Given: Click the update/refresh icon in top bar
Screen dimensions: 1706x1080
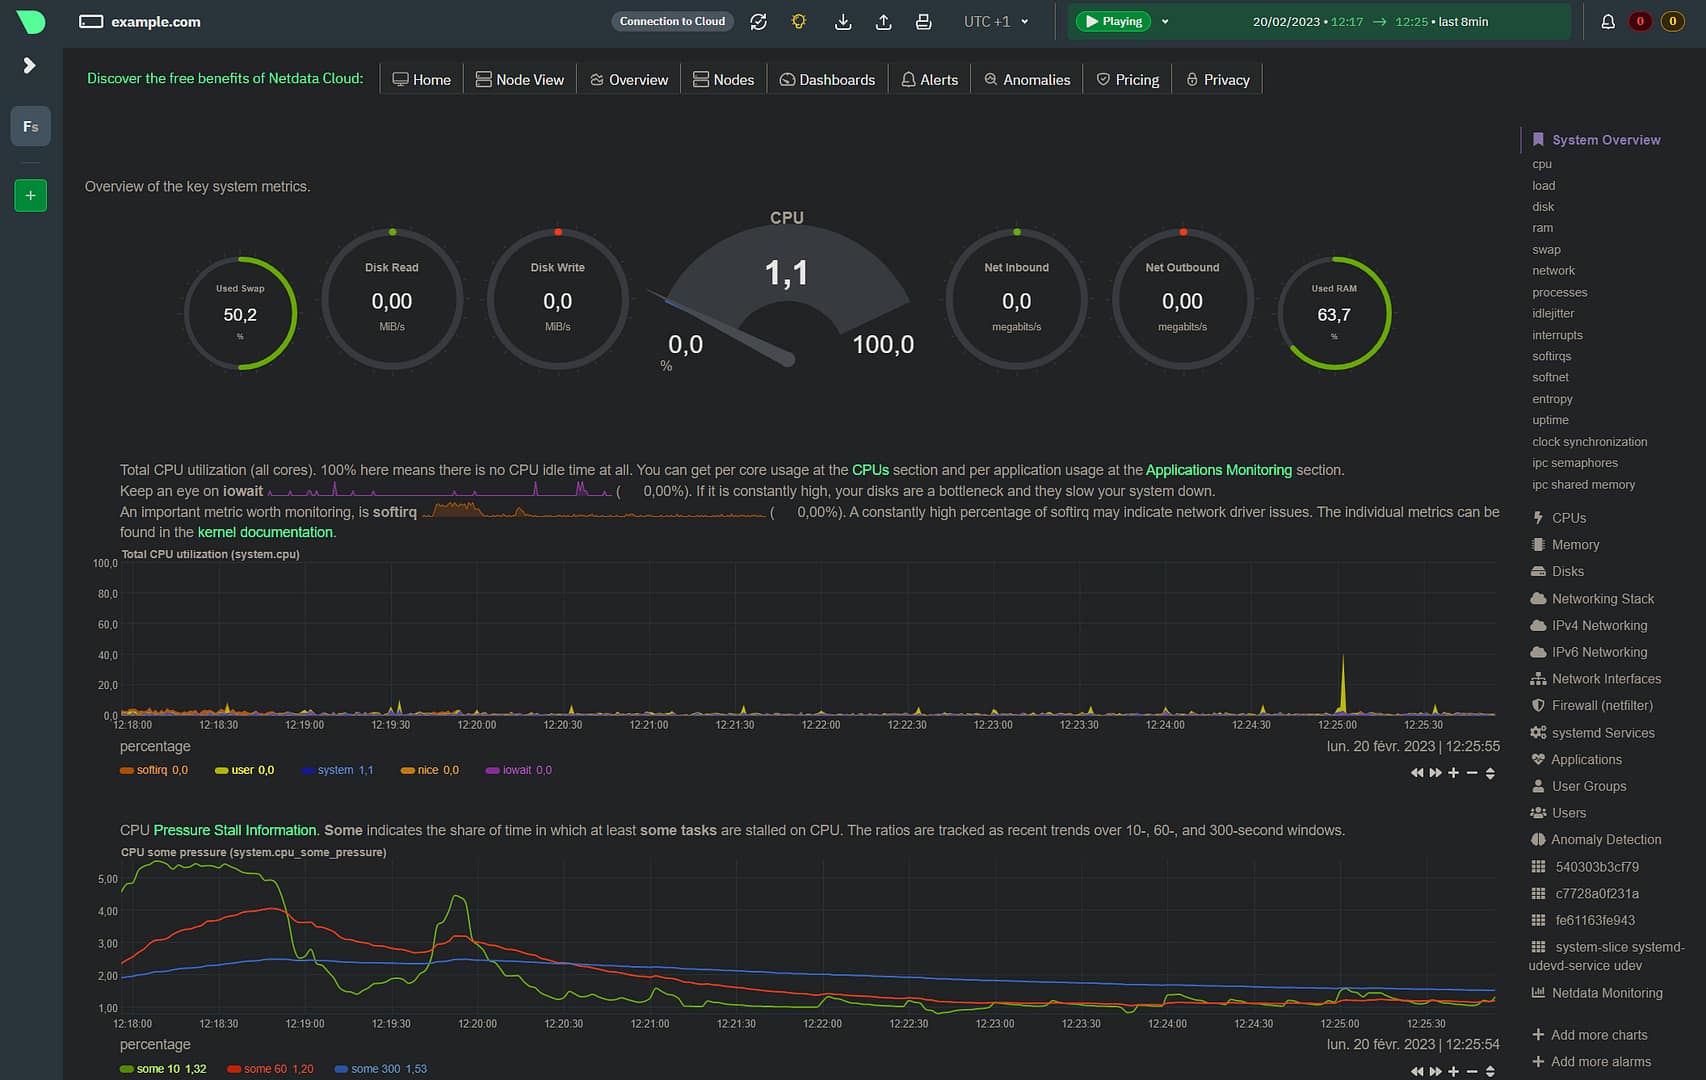Looking at the screenshot, I should (758, 22).
